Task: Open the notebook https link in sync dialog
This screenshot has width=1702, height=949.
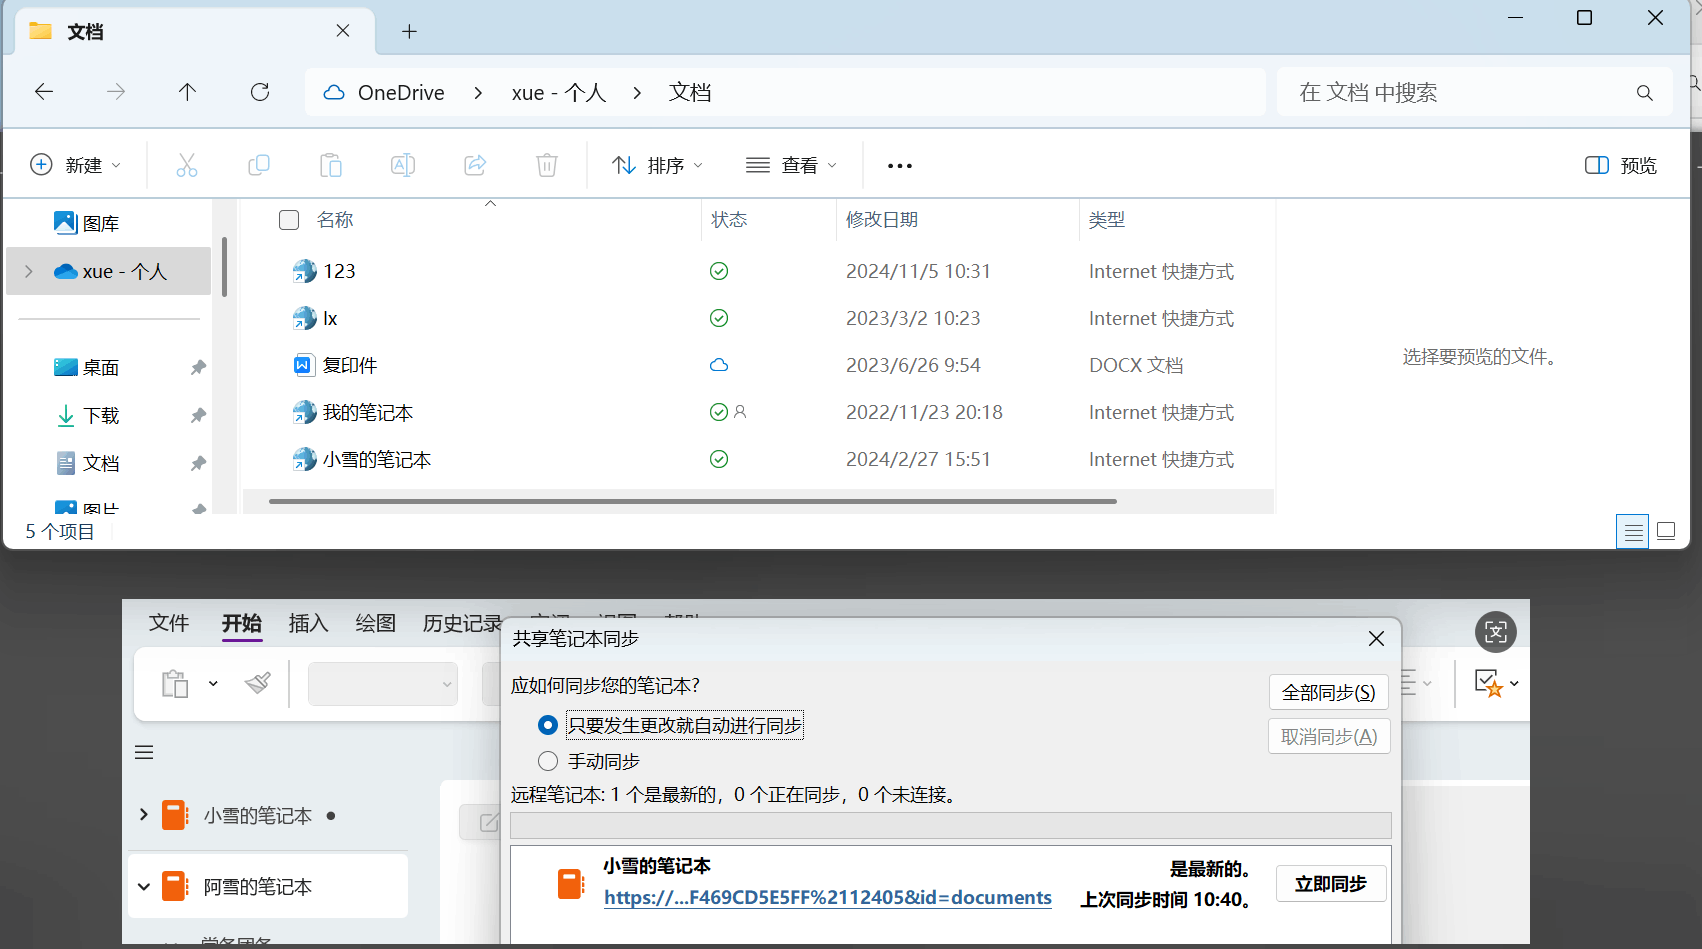Action: 828,898
